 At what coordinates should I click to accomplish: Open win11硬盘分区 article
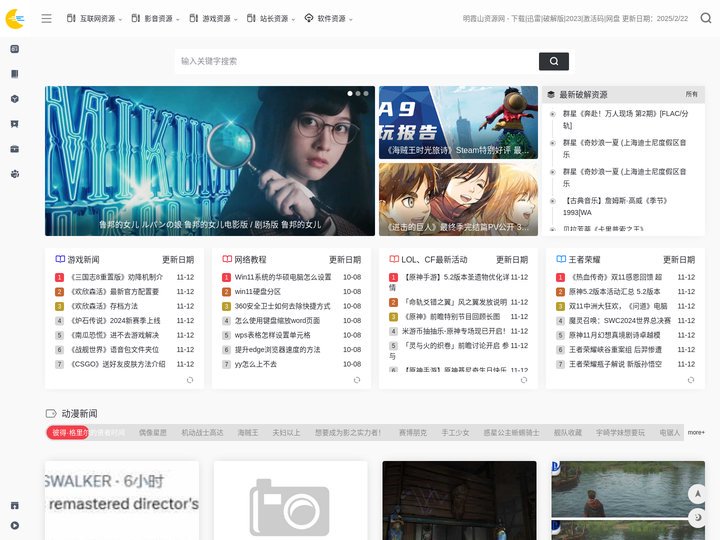pos(258,292)
